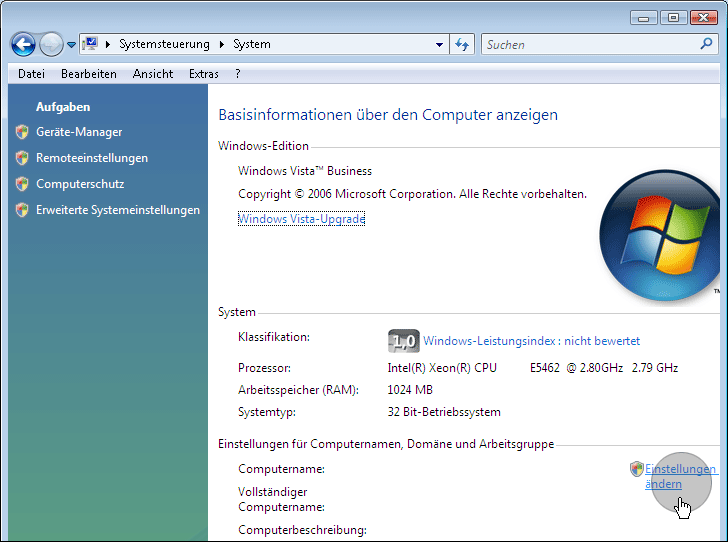This screenshot has width=728, height=542.
Task: Click the Windows Vista logo orb
Action: click(x=660, y=237)
